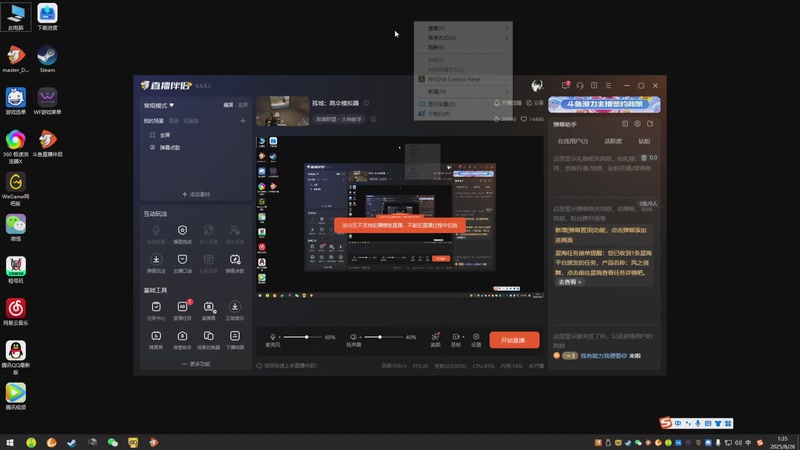Open the Windows Start menu

[x=10, y=442]
